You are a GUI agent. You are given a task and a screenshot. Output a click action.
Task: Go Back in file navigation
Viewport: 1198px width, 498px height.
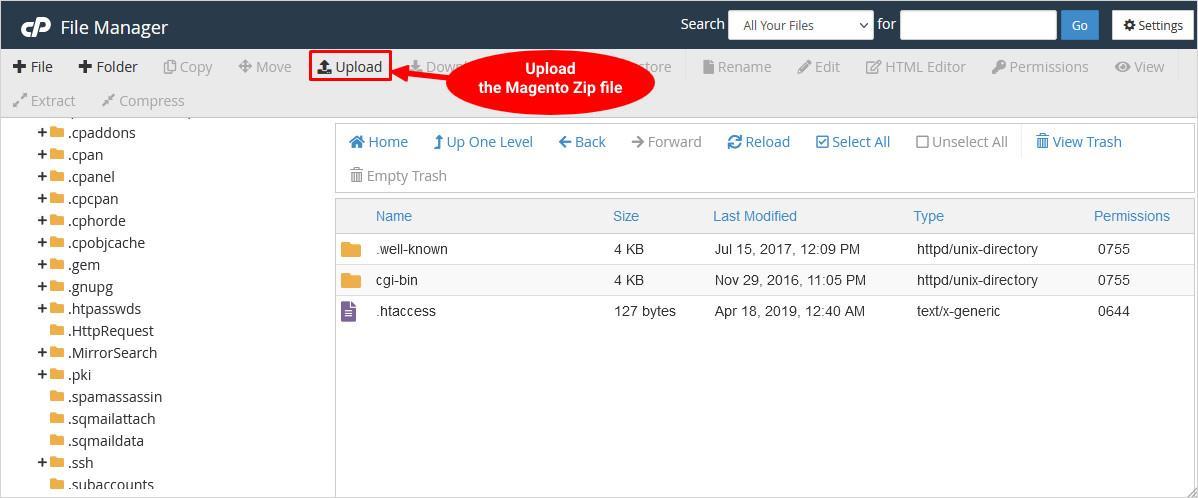pyautogui.click(x=582, y=142)
